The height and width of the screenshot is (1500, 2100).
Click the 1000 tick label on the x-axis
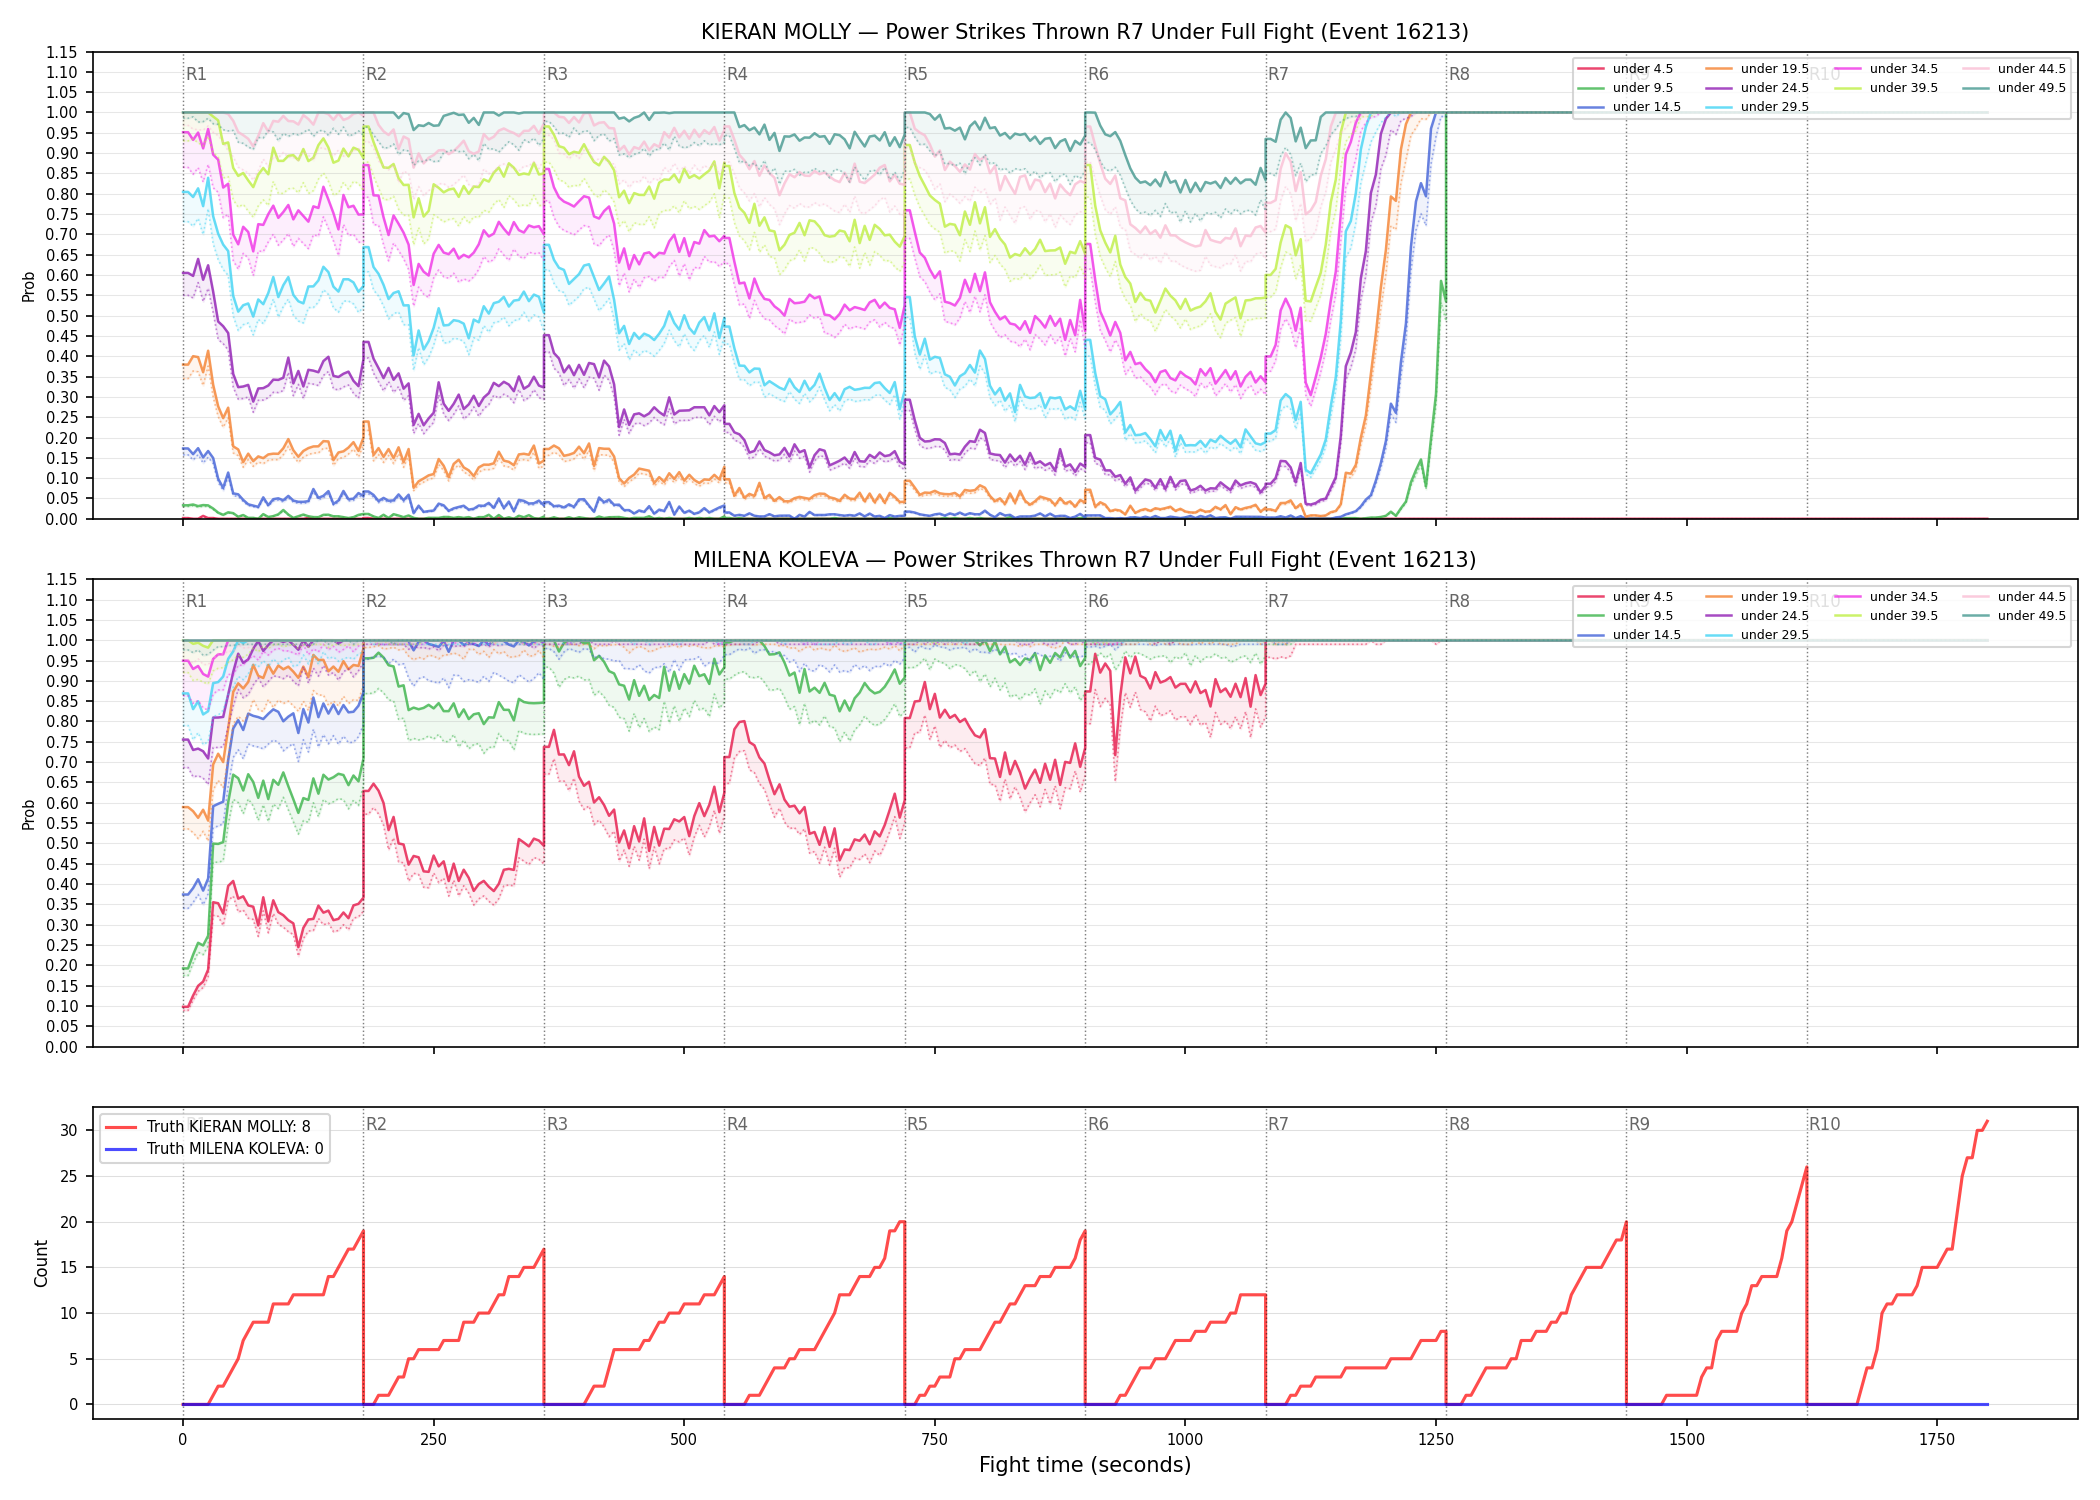[1185, 1439]
